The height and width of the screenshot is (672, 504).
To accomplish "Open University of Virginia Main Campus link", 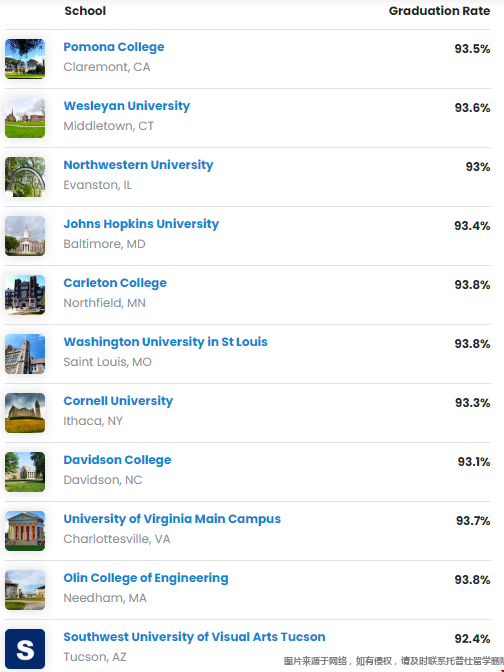I will (172, 519).
